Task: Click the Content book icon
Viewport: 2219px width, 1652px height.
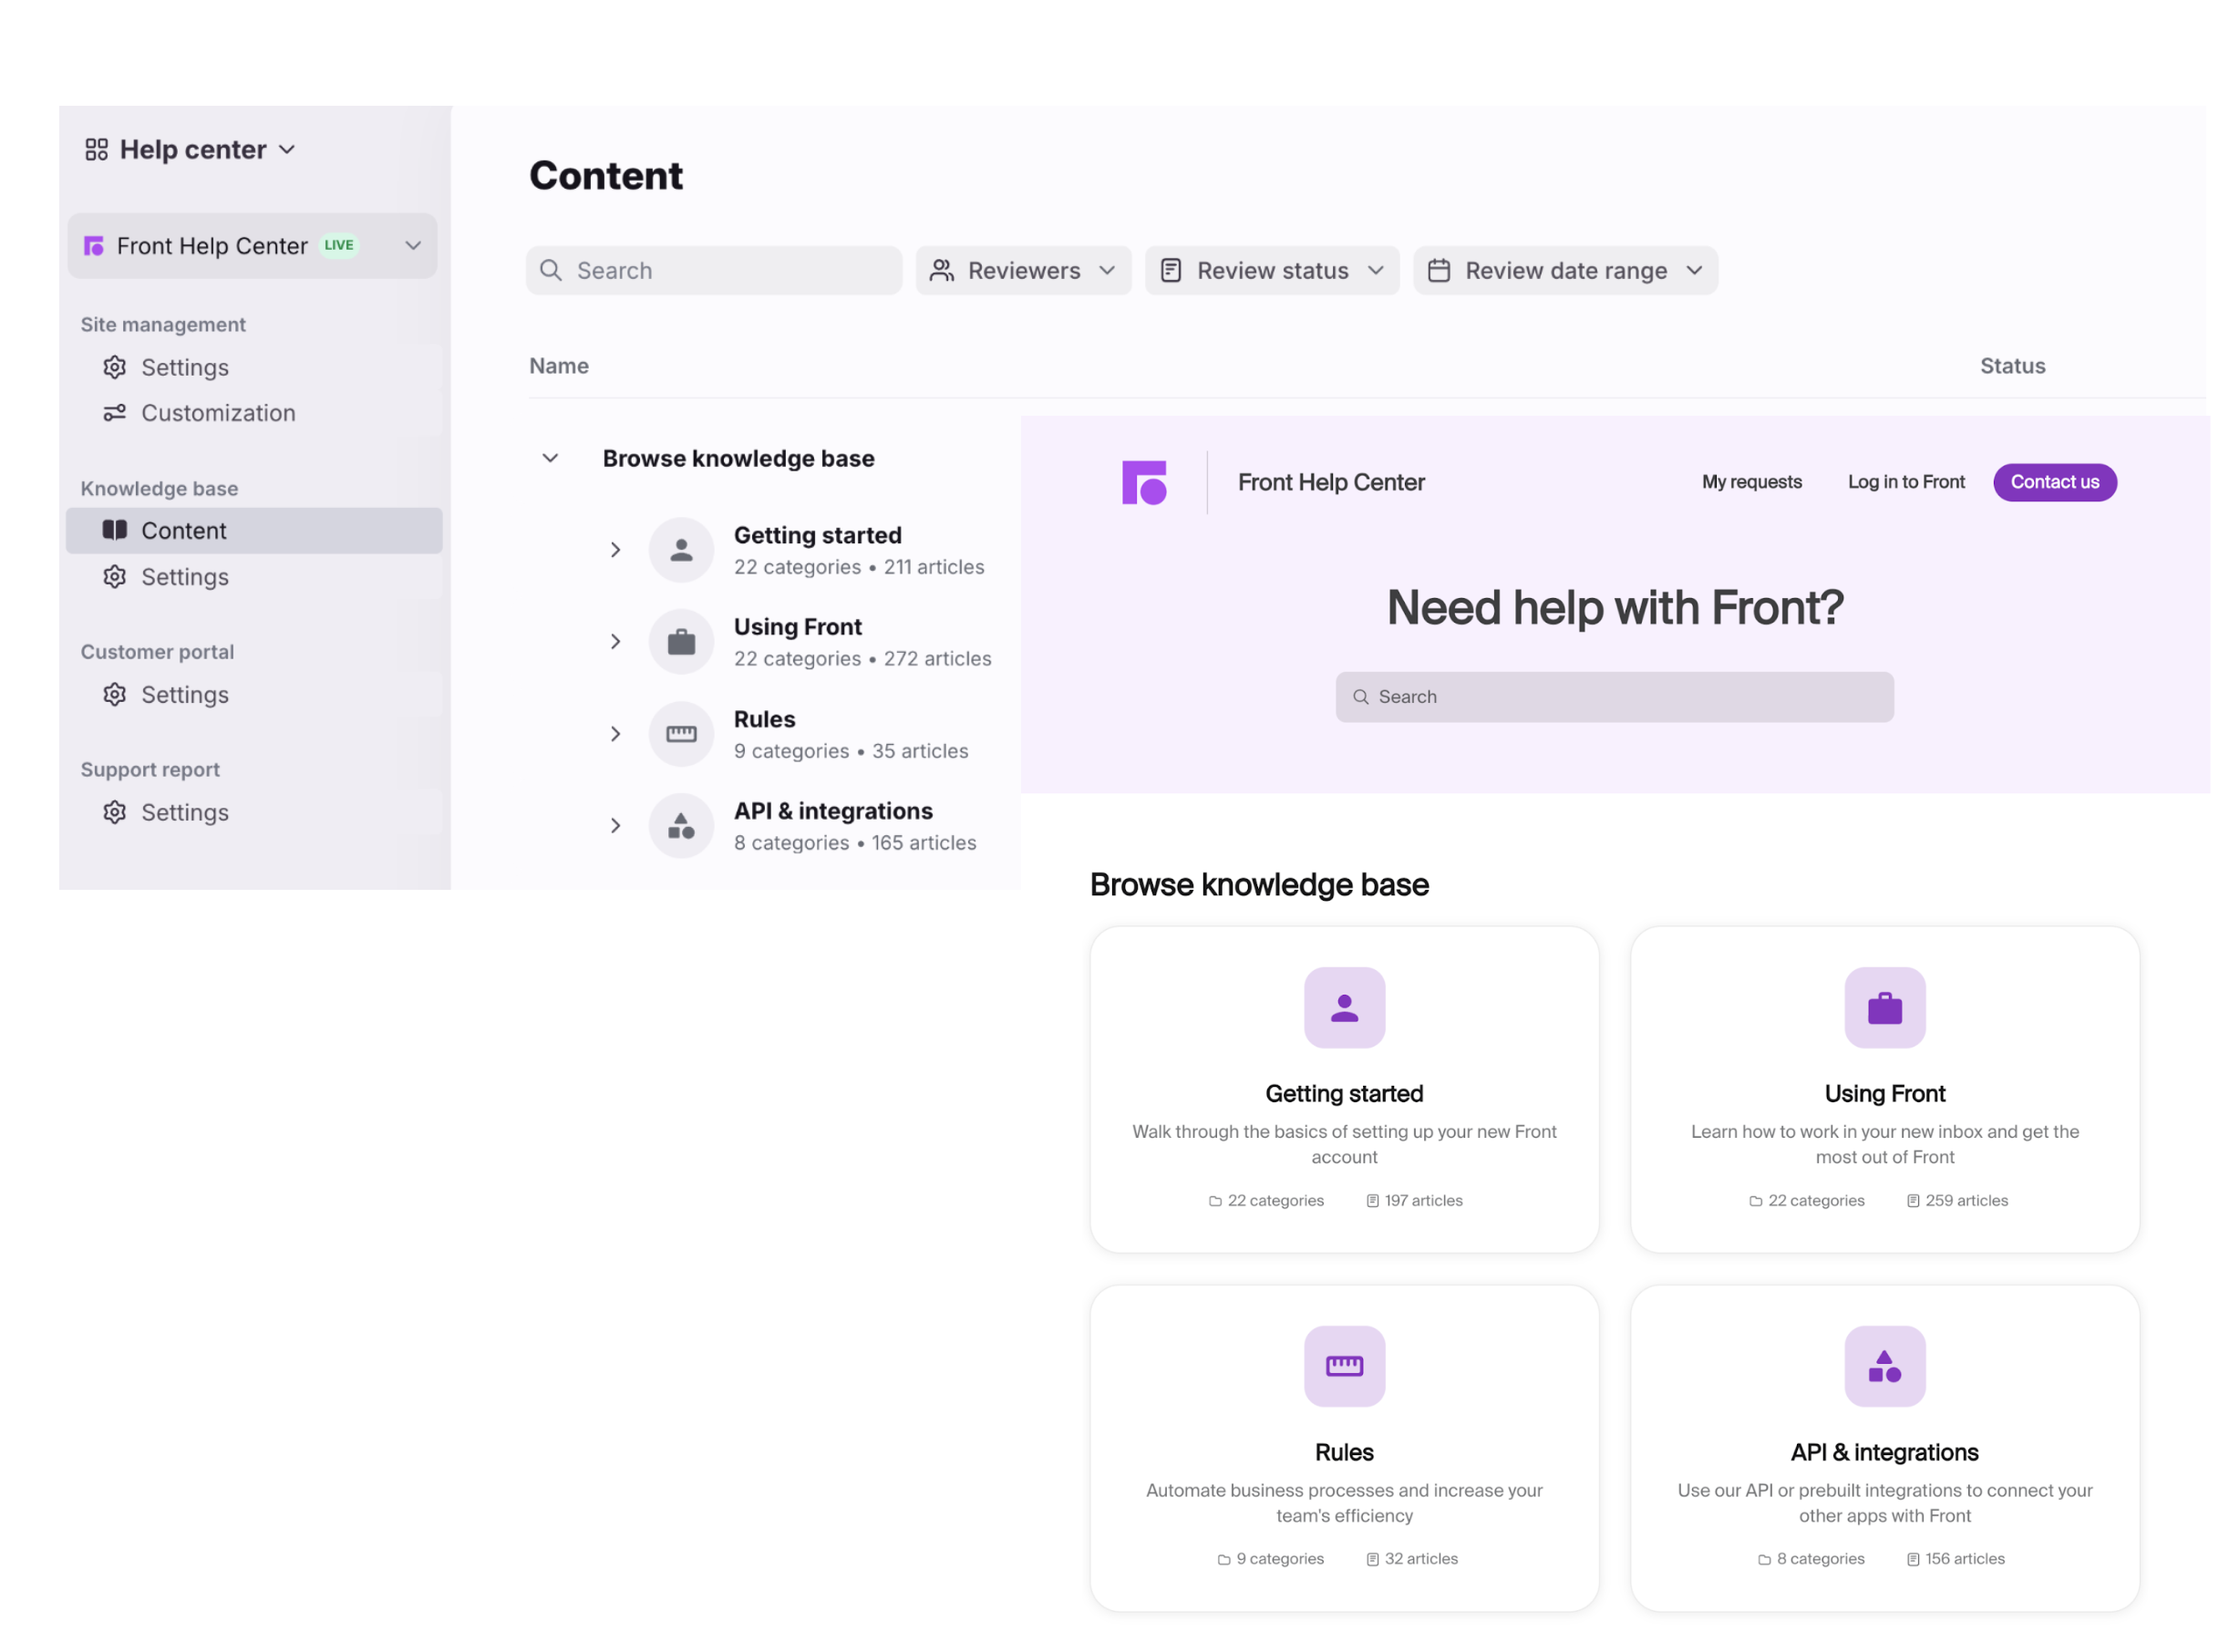Action: 115,531
